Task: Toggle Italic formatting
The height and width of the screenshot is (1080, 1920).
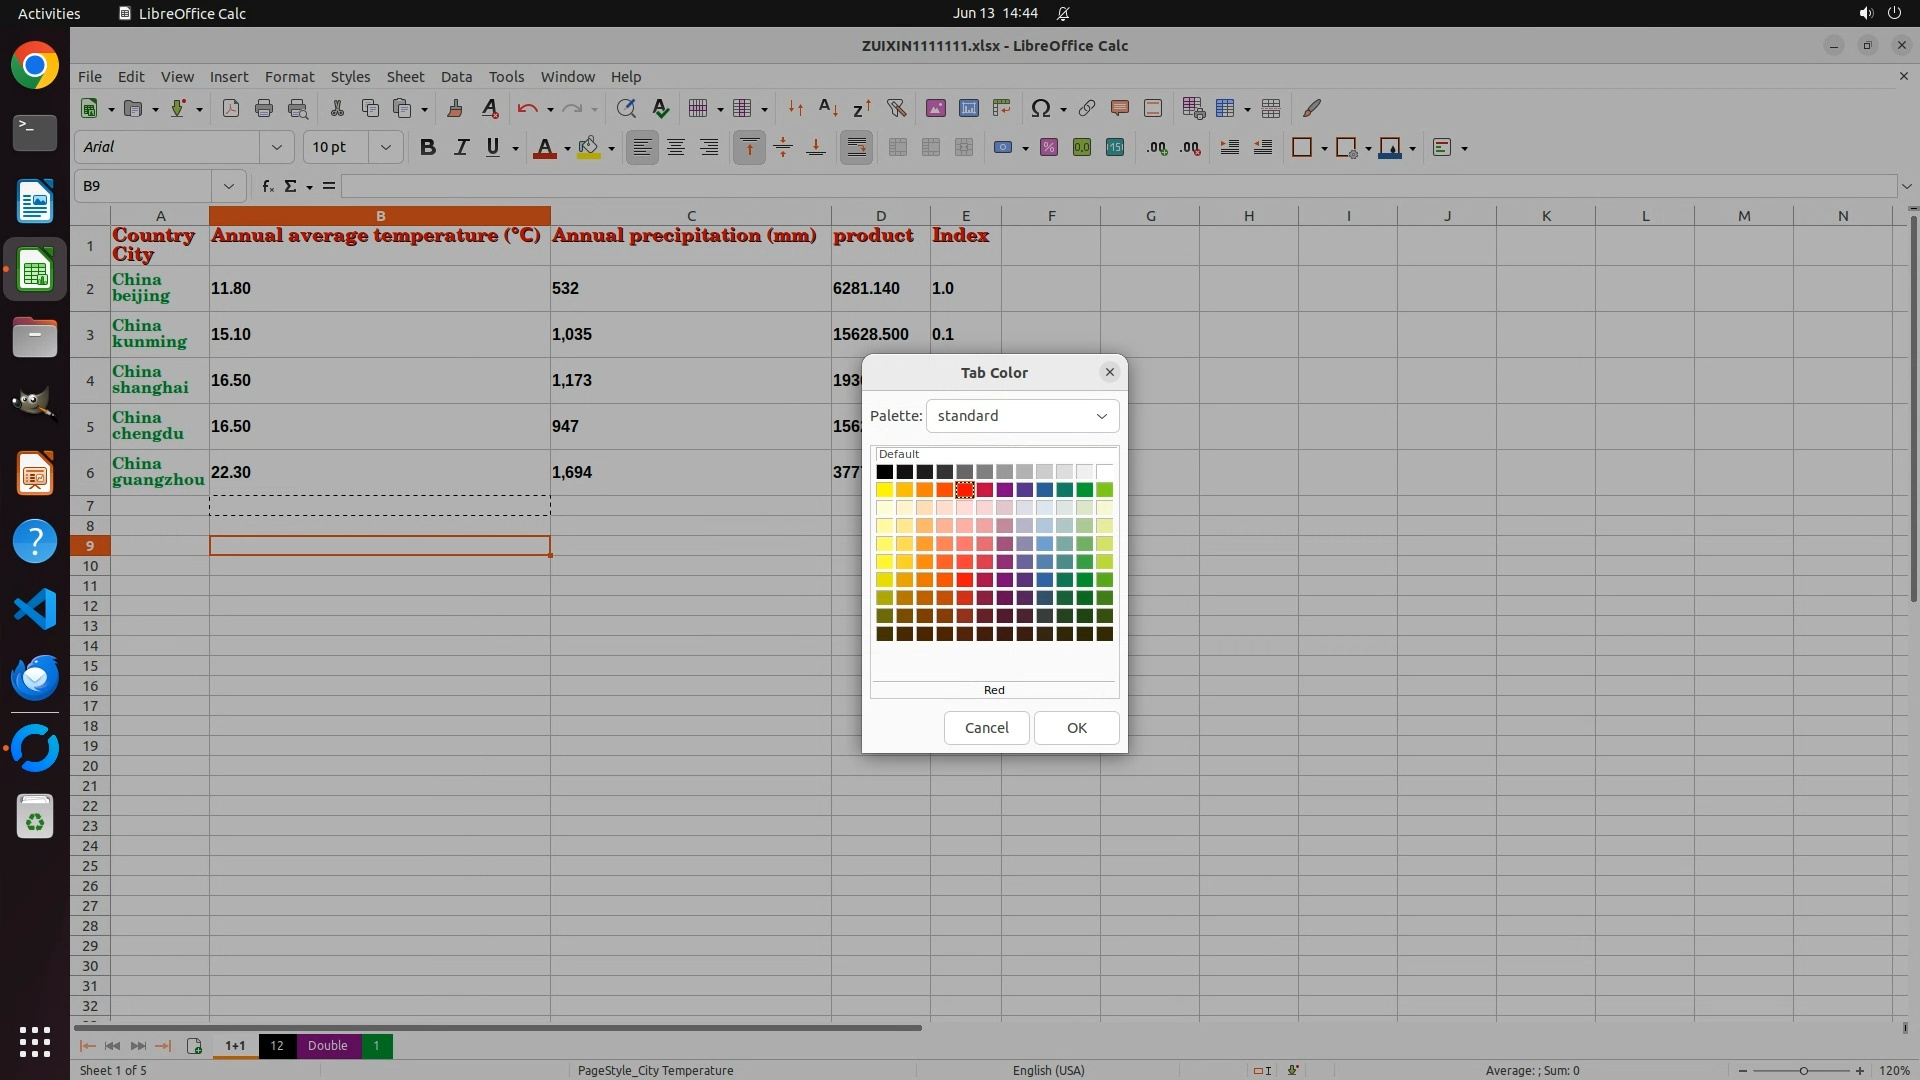Action: (461, 148)
